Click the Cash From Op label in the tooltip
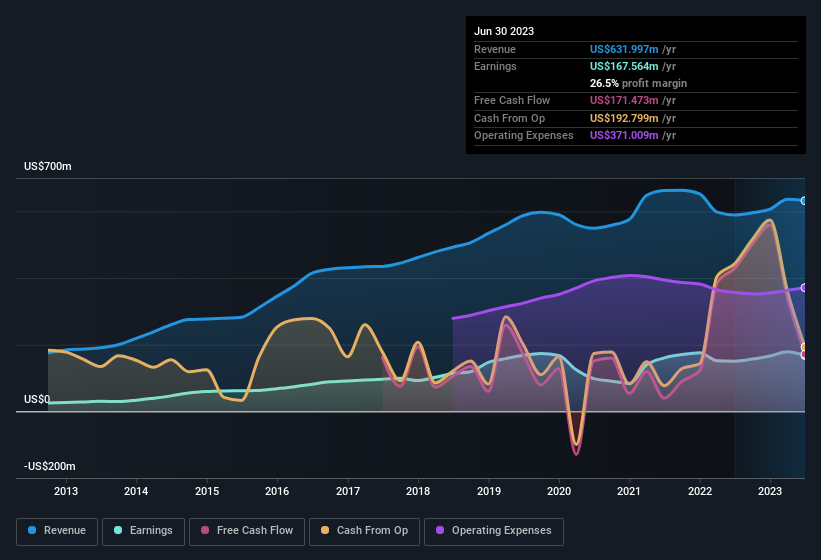821x560 pixels. pos(509,118)
